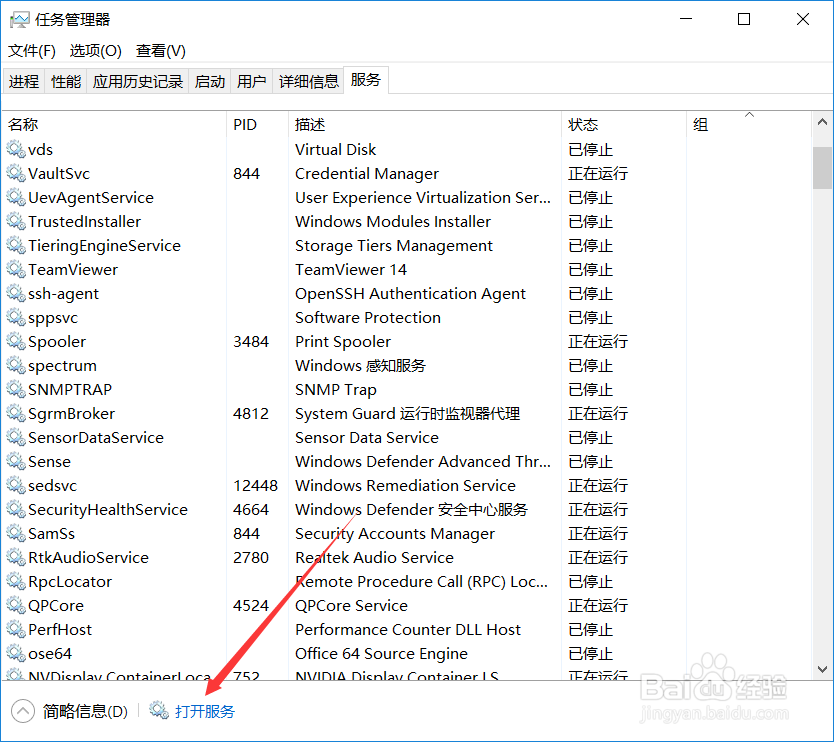Viewport: 834px width, 742px height.
Task: Click the gear icon beside ssh-agent
Action: tap(16, 294)
